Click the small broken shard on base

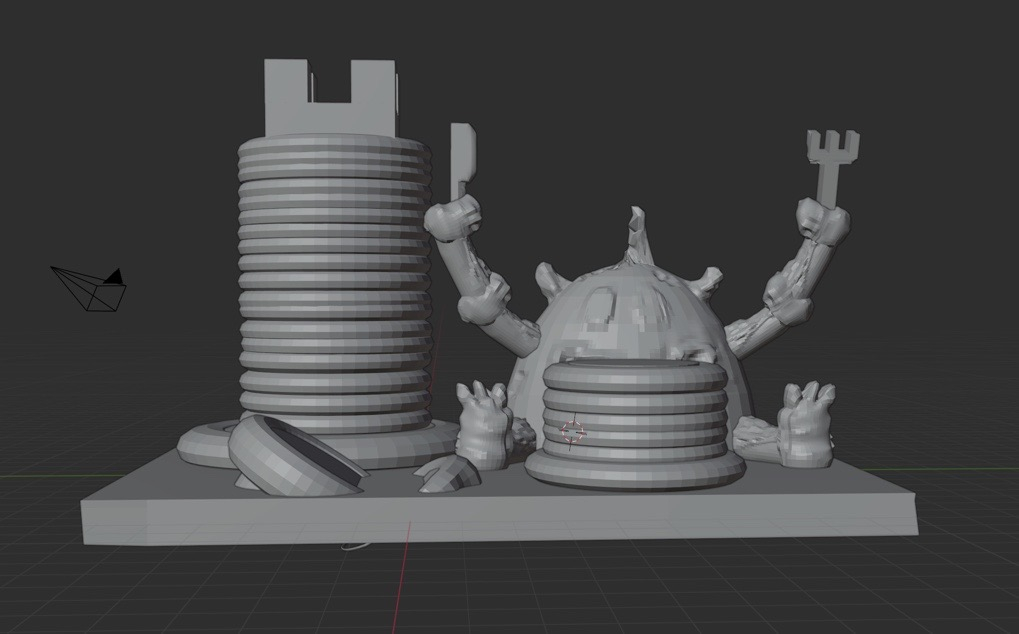(447, 473)
